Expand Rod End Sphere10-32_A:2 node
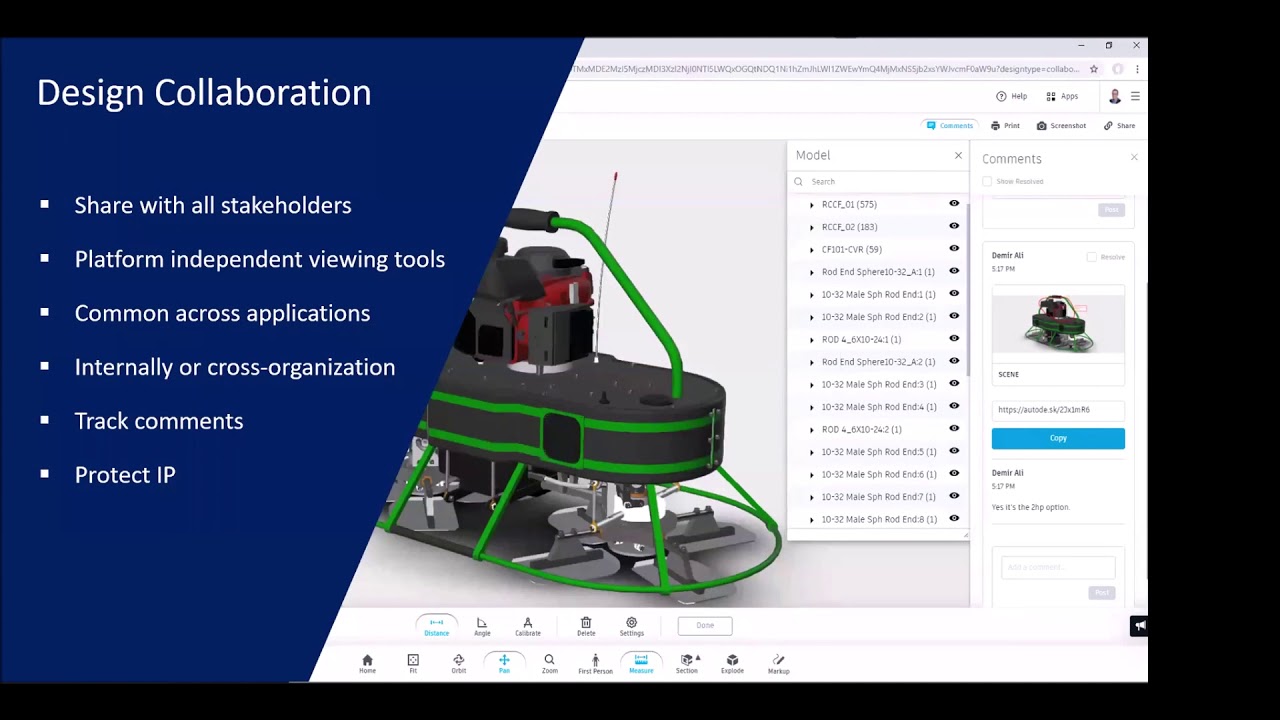This screenshot has height=720, width=1280. tap(812, 362)
